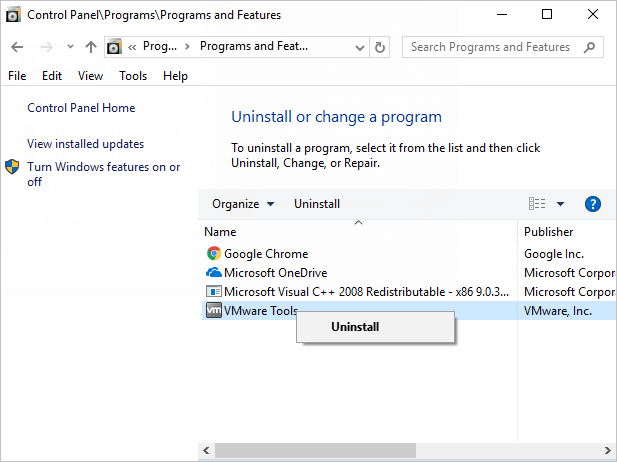This screenshot has height=462, width=617.
Task: Close the Programs and Features window
Action: tap(593, 15)
